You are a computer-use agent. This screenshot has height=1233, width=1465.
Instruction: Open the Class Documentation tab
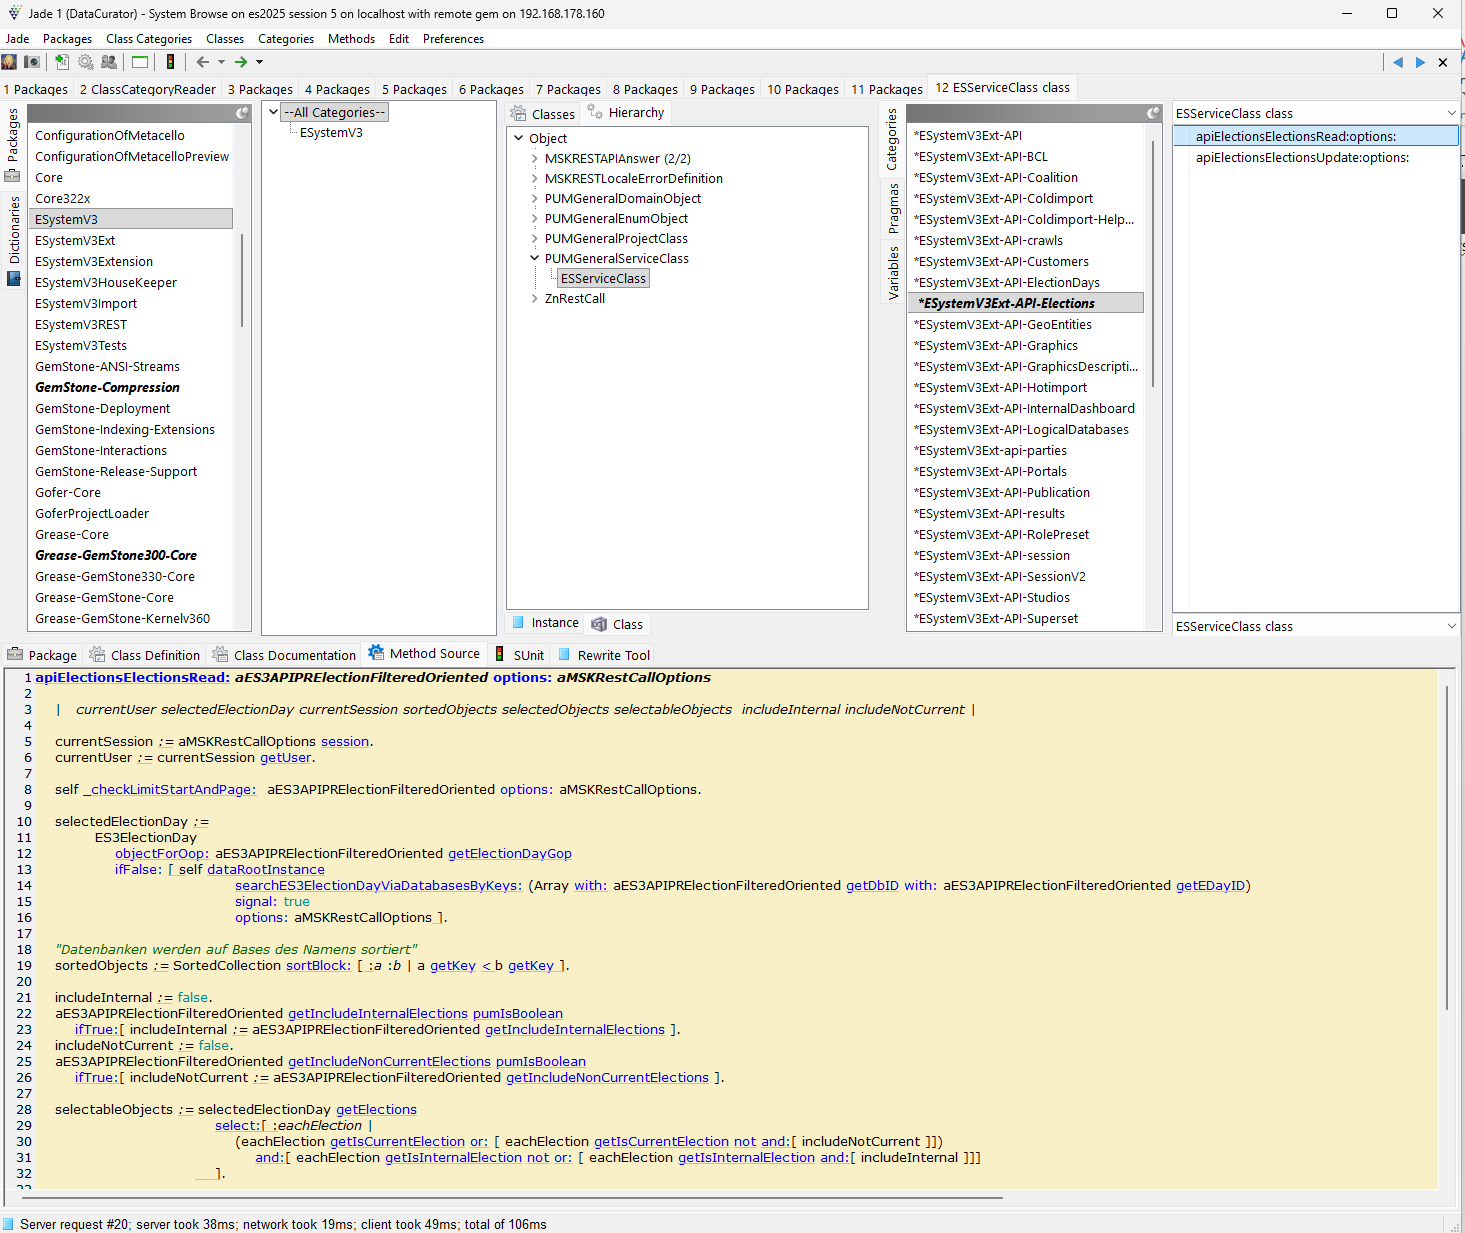tap(285, 655)
